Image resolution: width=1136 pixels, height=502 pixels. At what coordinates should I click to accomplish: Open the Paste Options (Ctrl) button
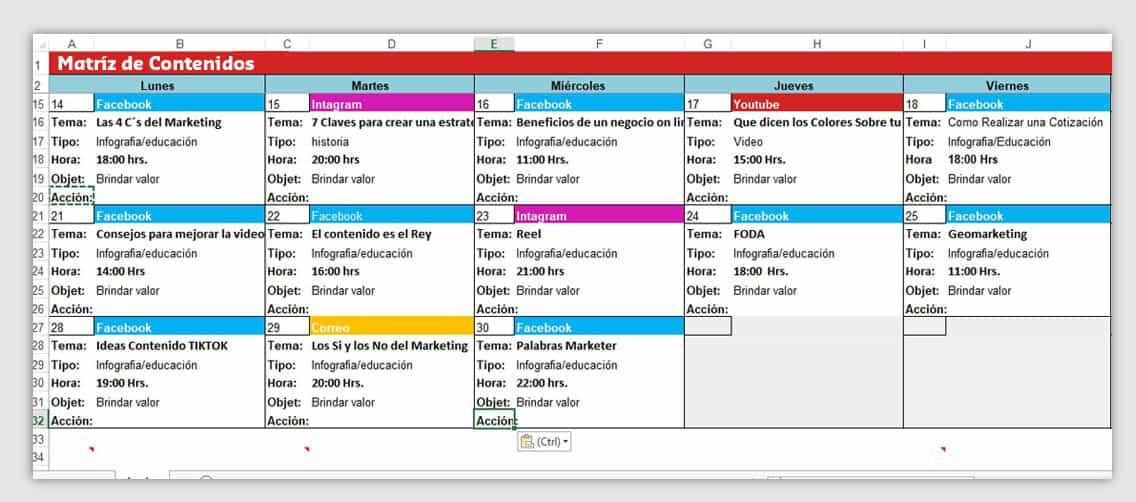pyautogui.click(x=543, y=441)
